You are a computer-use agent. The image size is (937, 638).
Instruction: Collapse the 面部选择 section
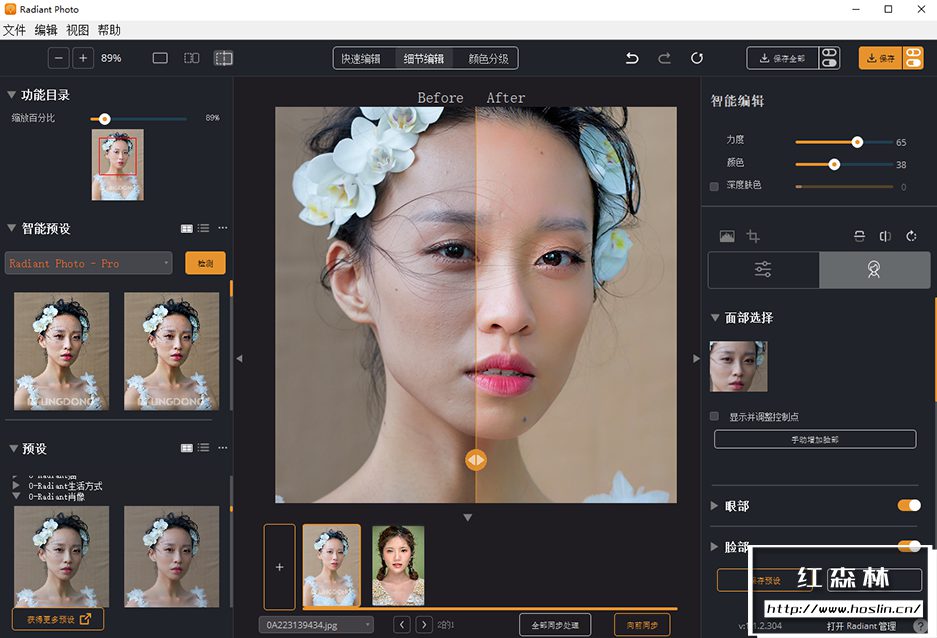click(x=715, y=318)
